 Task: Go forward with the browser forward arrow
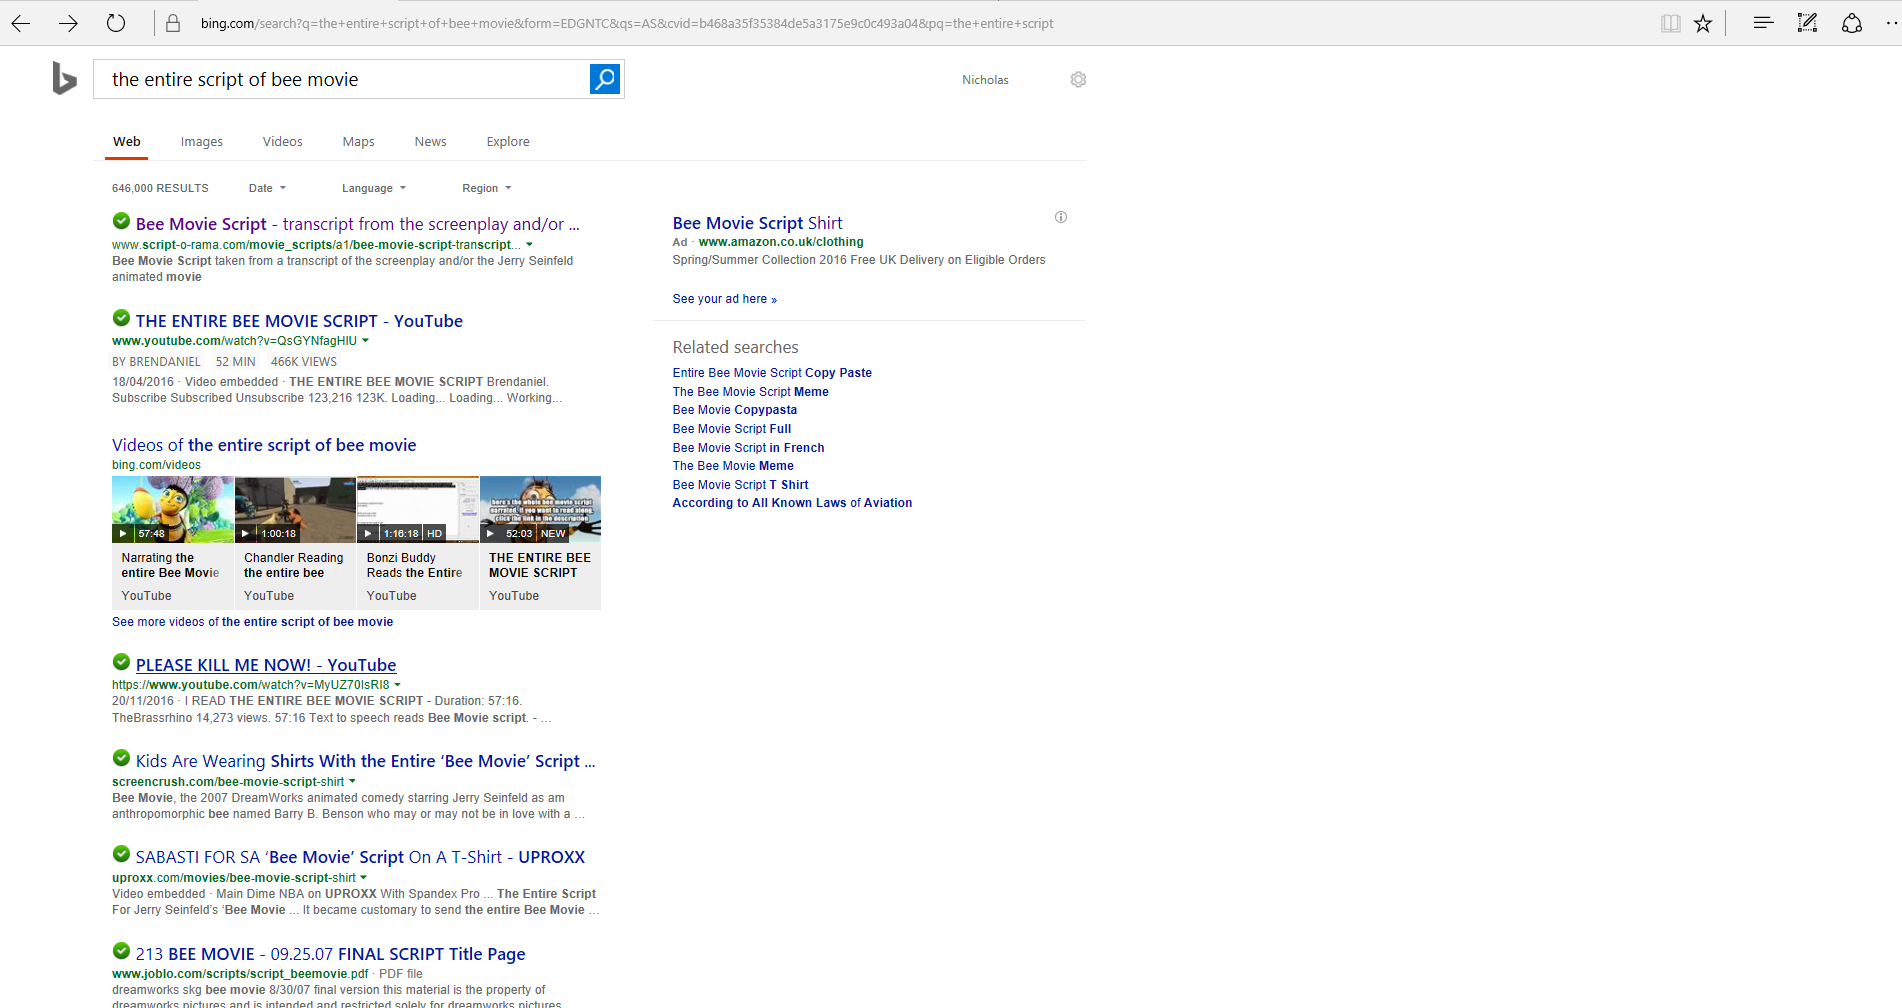pos(68,23)
